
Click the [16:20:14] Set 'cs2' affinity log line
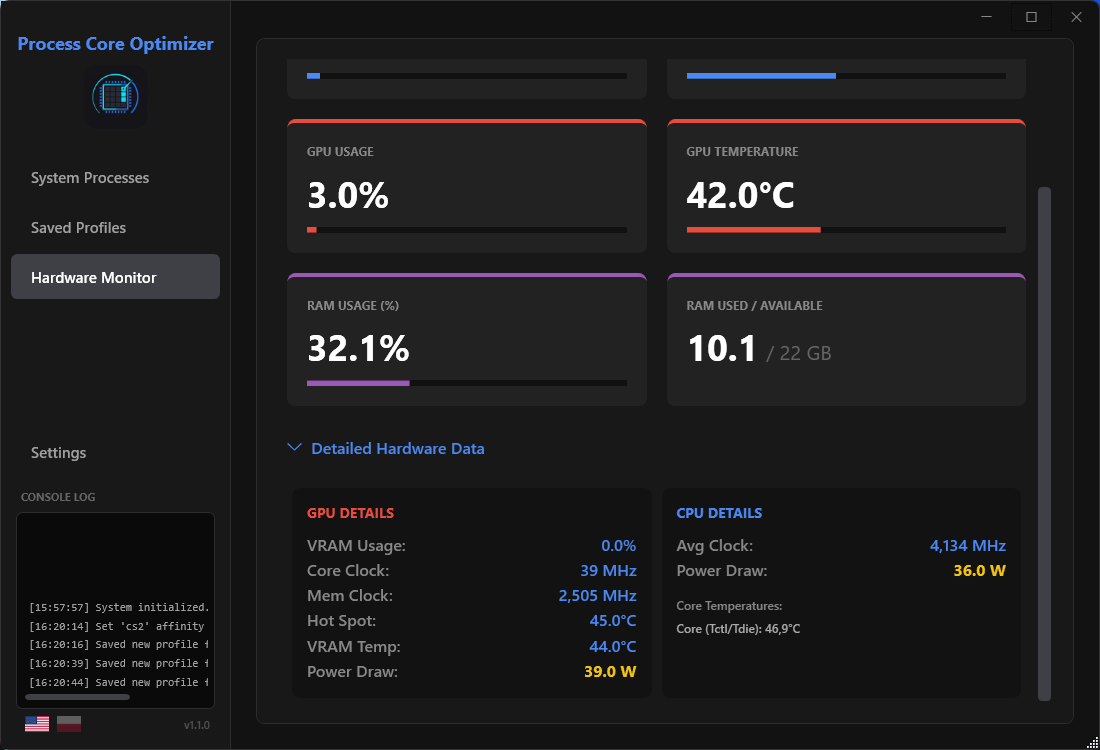[116, 626]
